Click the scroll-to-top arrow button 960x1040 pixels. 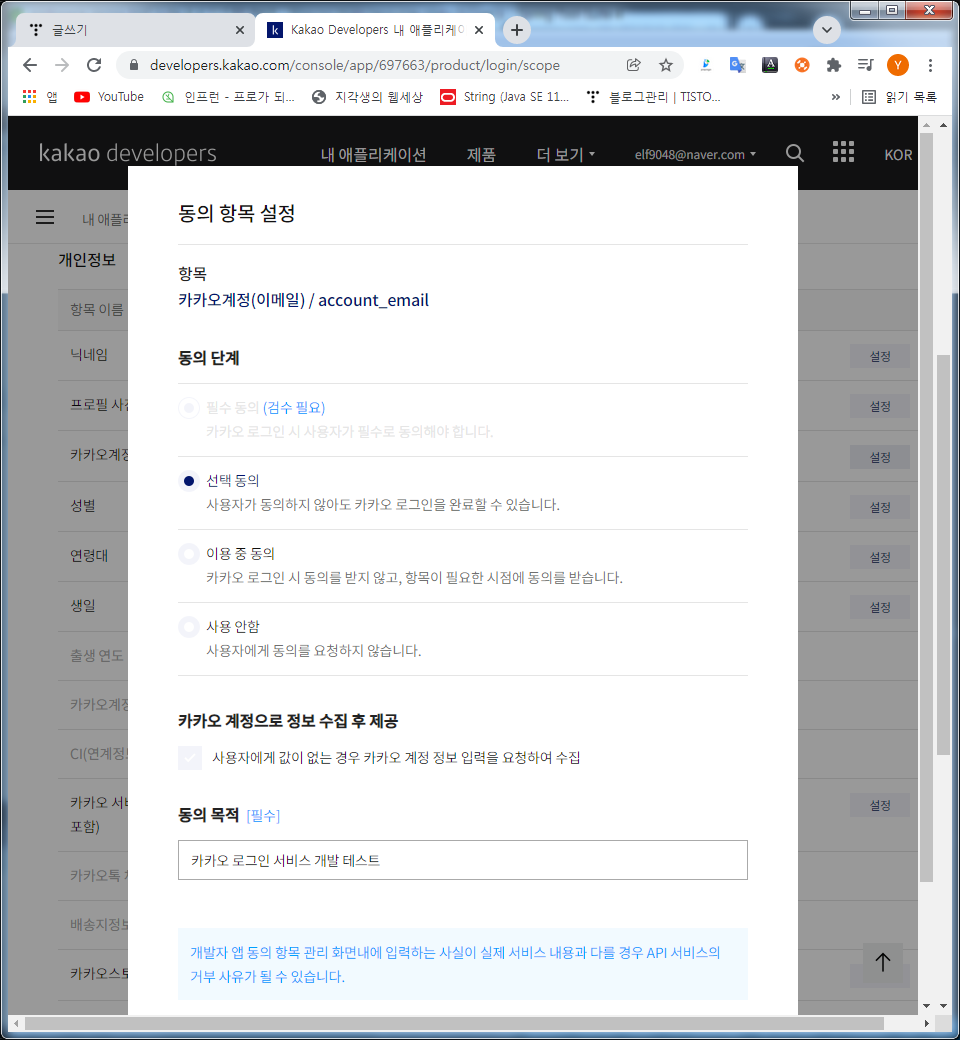tap(882, 962)
